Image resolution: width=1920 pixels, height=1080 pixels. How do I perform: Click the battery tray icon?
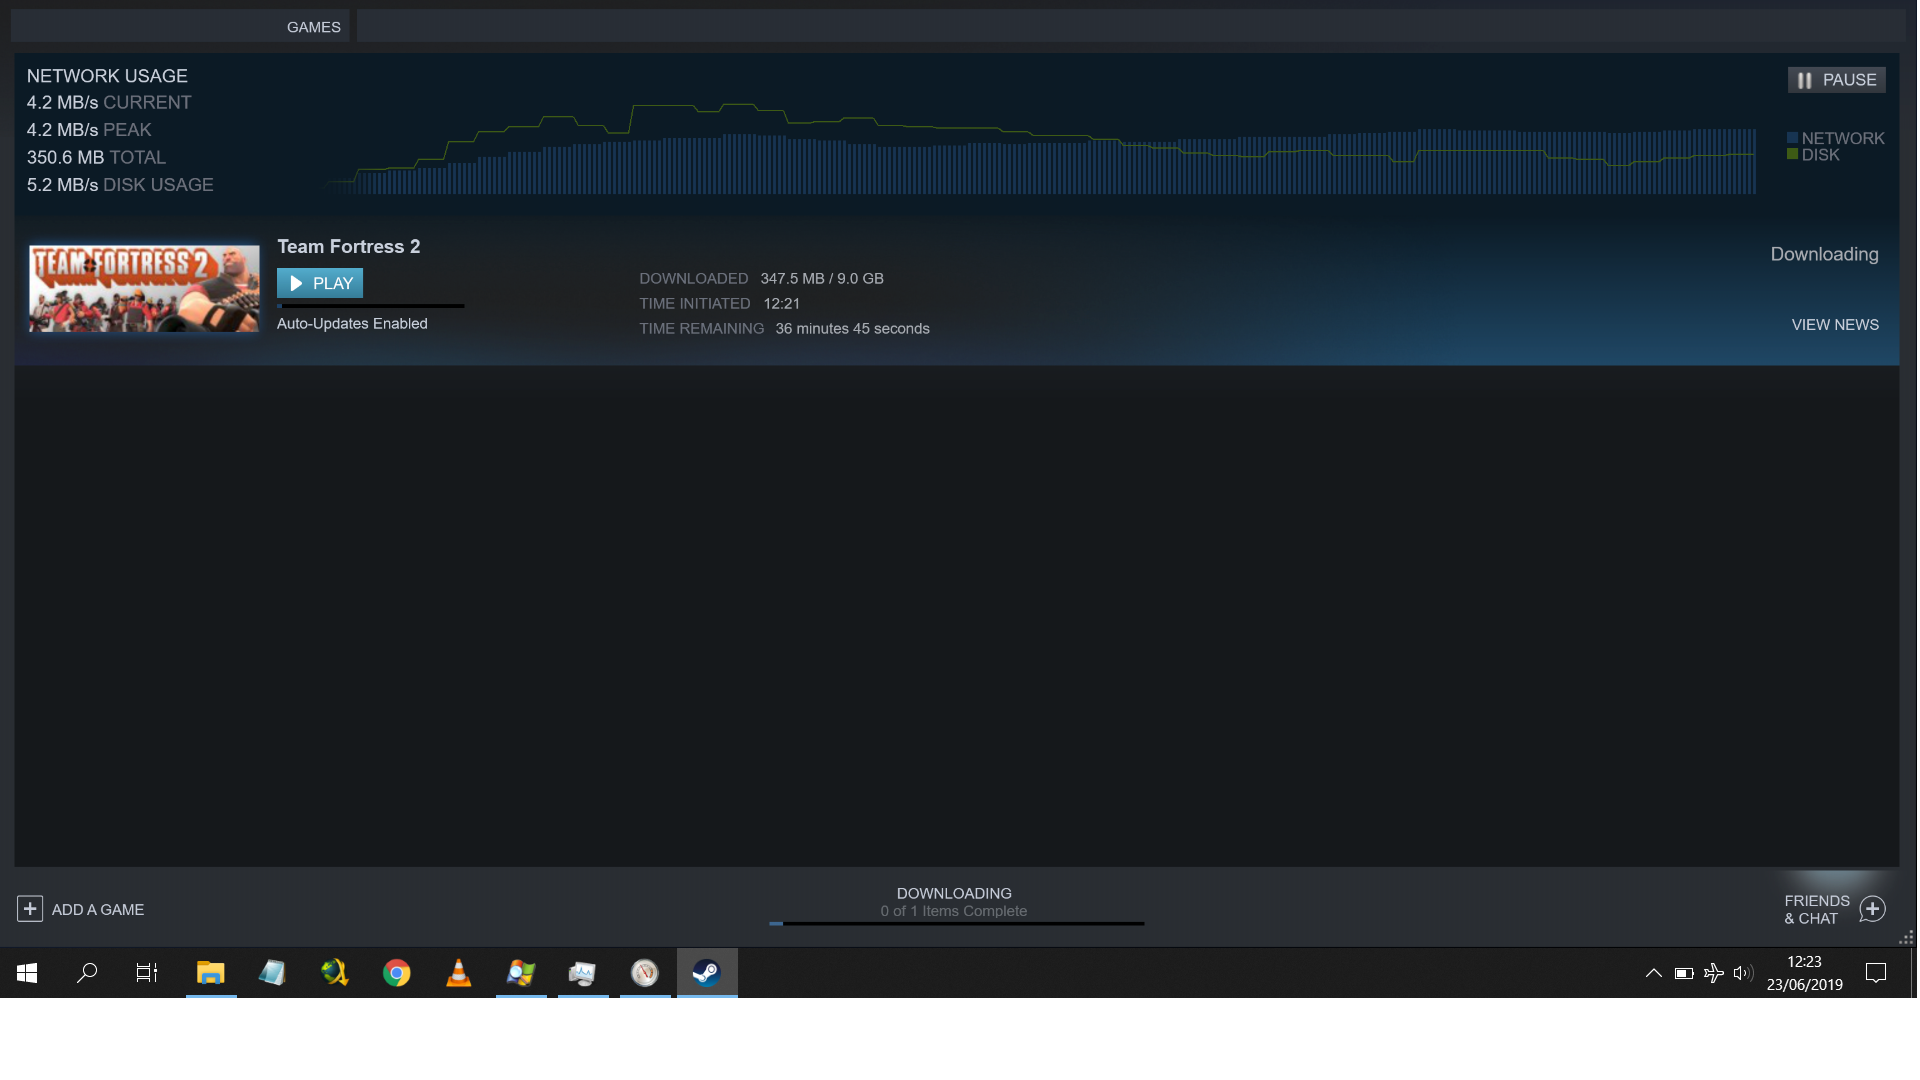pyautogui.click(x=1684, y=973)
